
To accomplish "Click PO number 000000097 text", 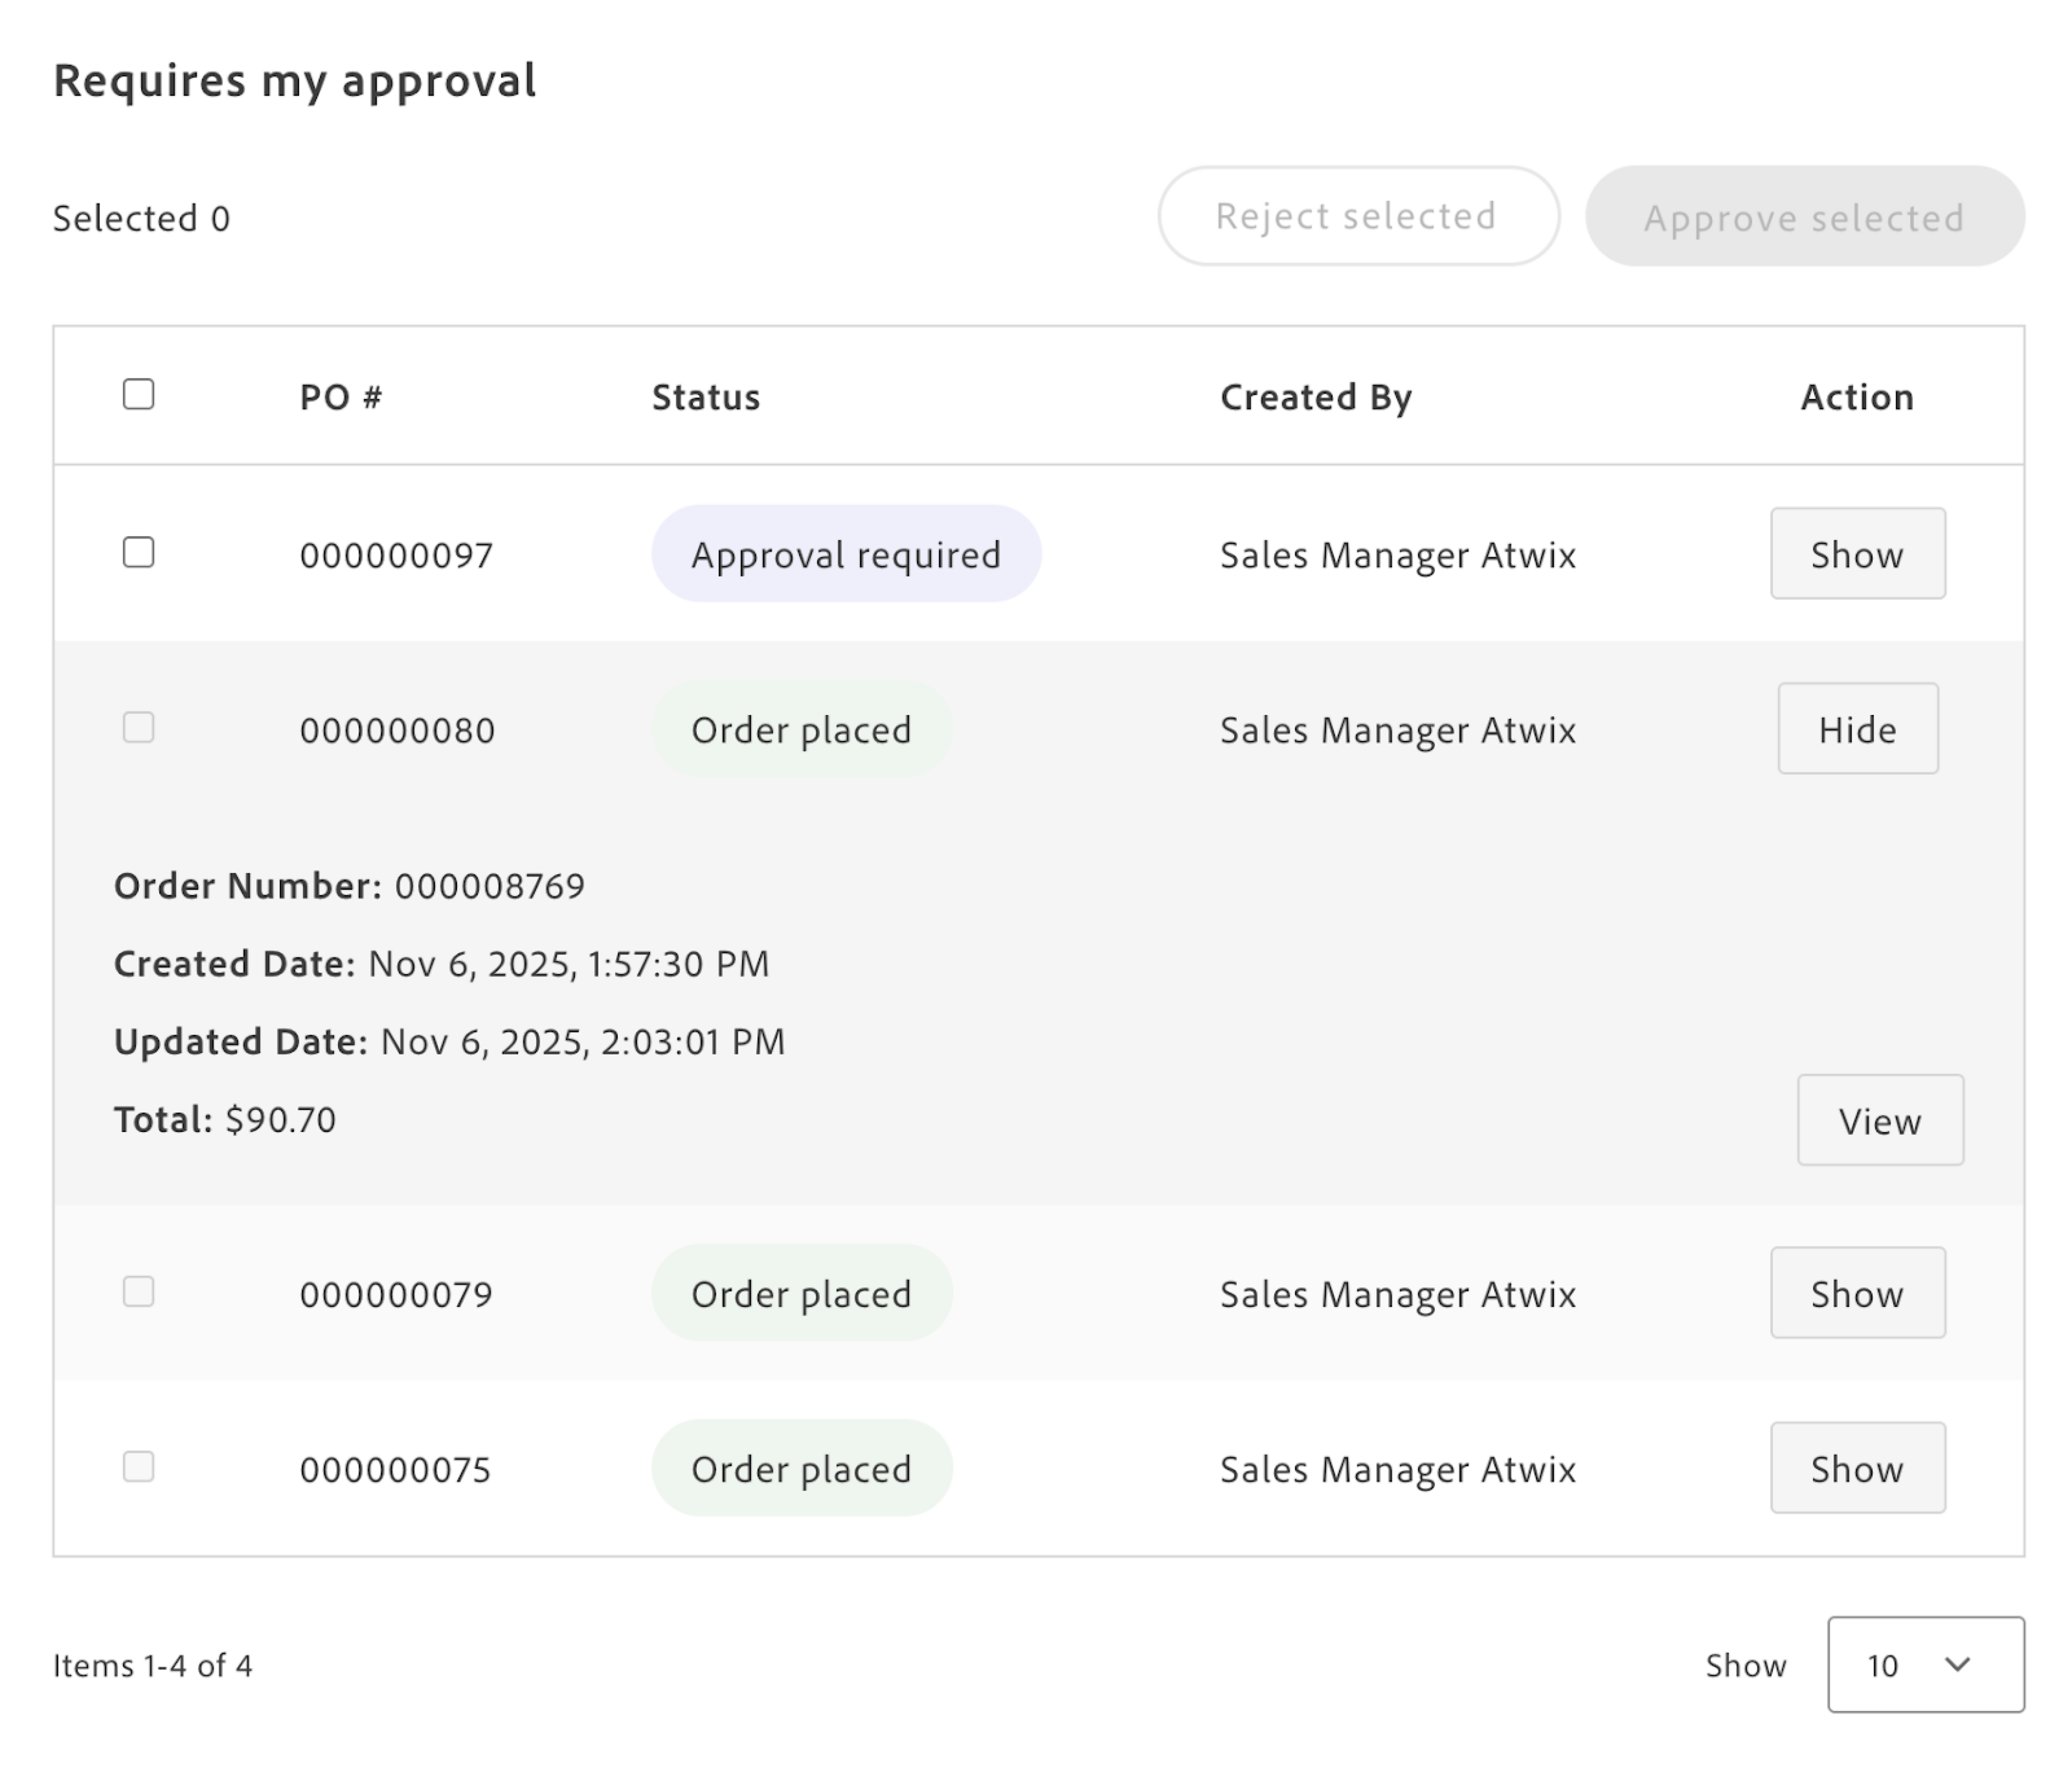I will [396, 554].
